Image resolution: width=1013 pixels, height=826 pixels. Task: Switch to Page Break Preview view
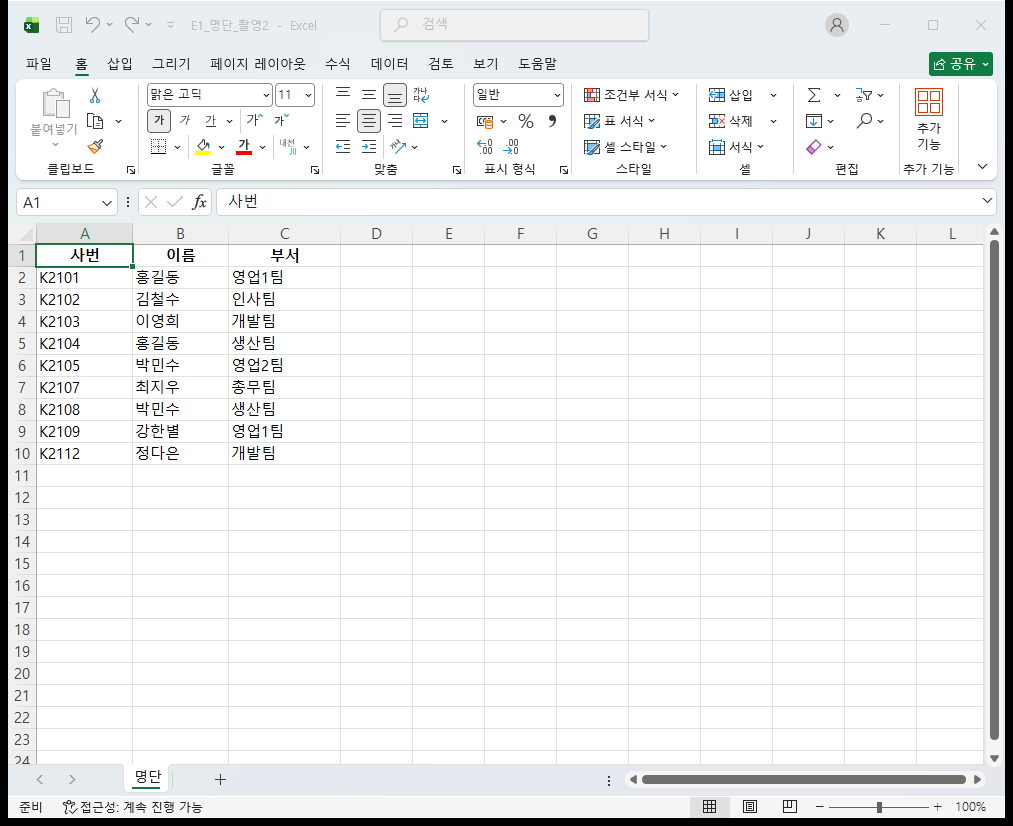[x=789, y=807]
